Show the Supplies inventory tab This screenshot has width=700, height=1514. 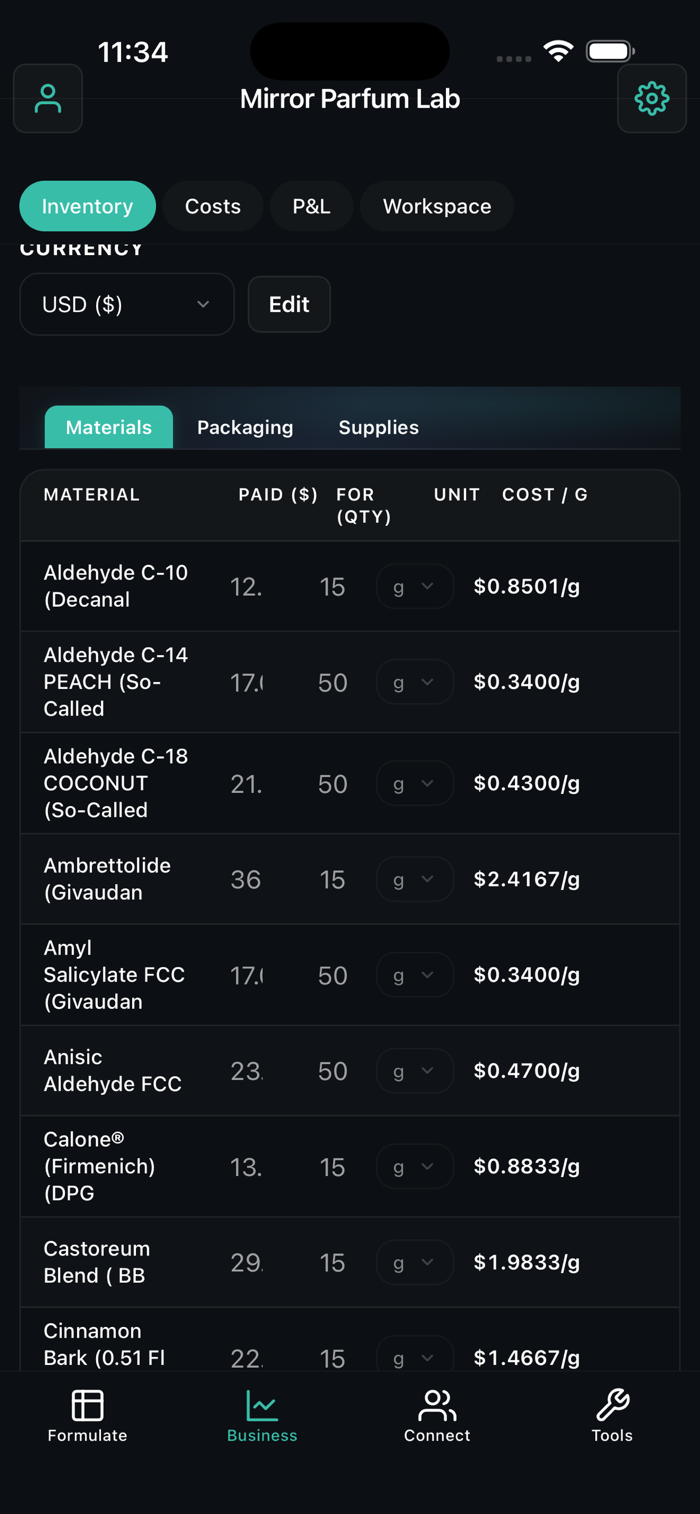(x=378, y=427)
